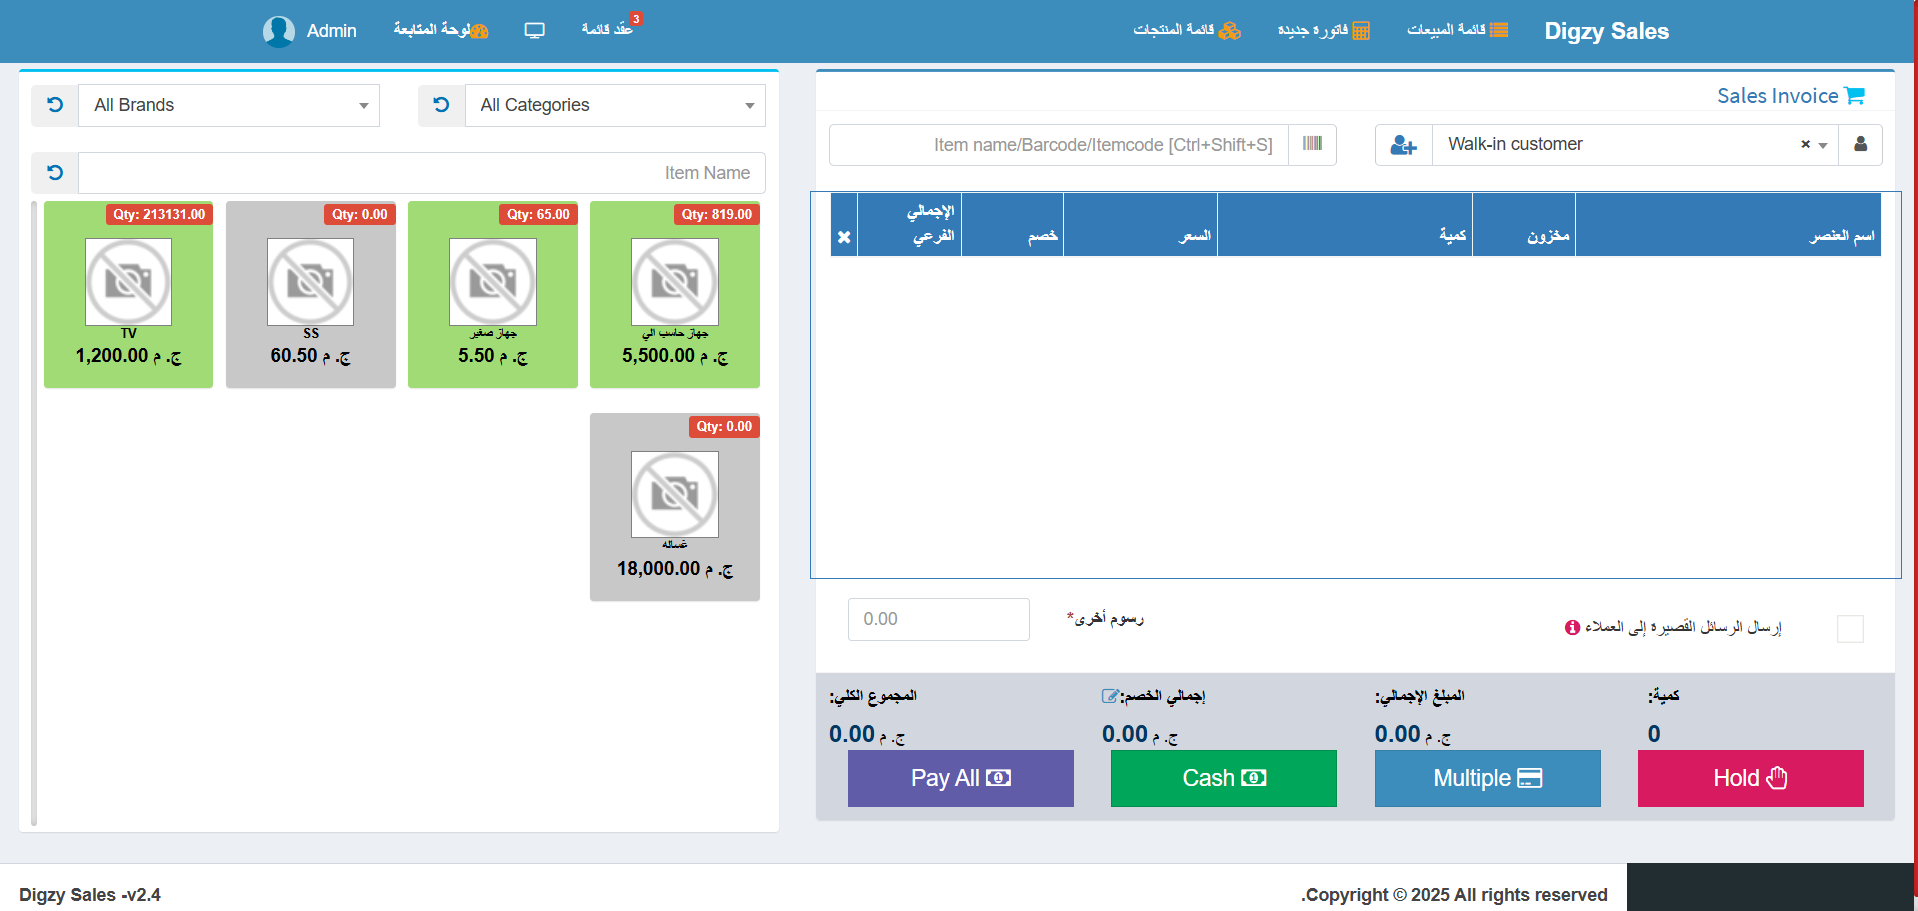Viewport: 1918px width, 911px height.
Task: Reset the brands filter with refresh icon
Action: point(55,105)
